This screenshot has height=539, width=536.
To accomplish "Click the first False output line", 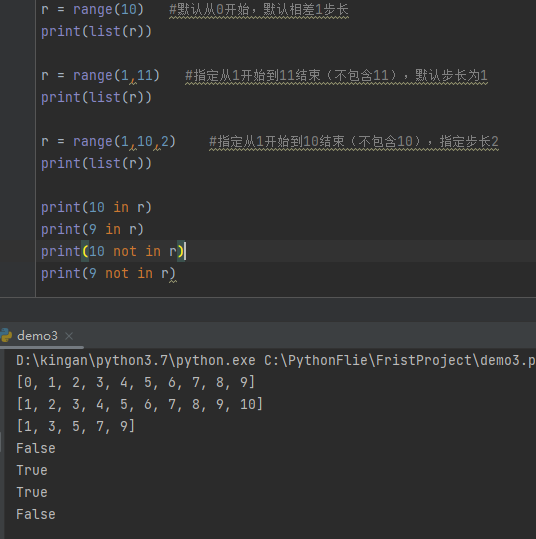I will click(36, 448).
